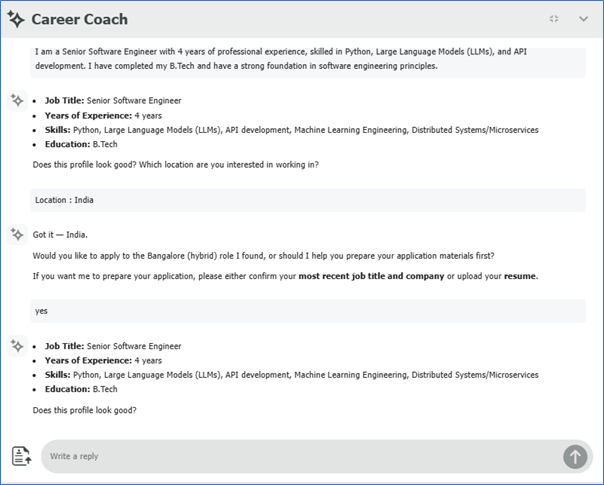Screen dimensions: 604x485
Task: Click the 'Skills:' line in first profile summary
Action: pyautogui.click(x=290, y=130)
